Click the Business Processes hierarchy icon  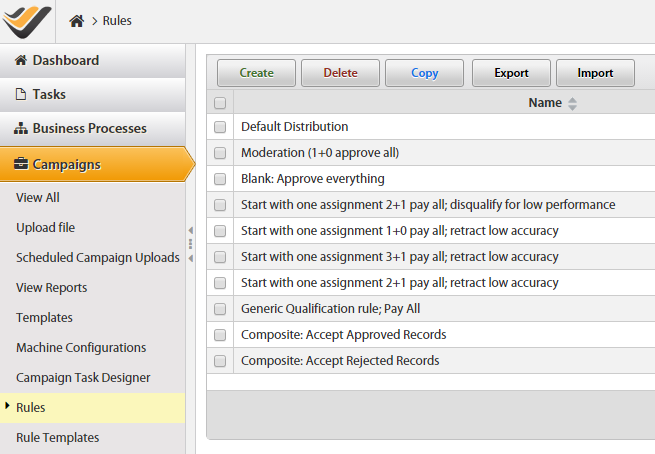21,128
